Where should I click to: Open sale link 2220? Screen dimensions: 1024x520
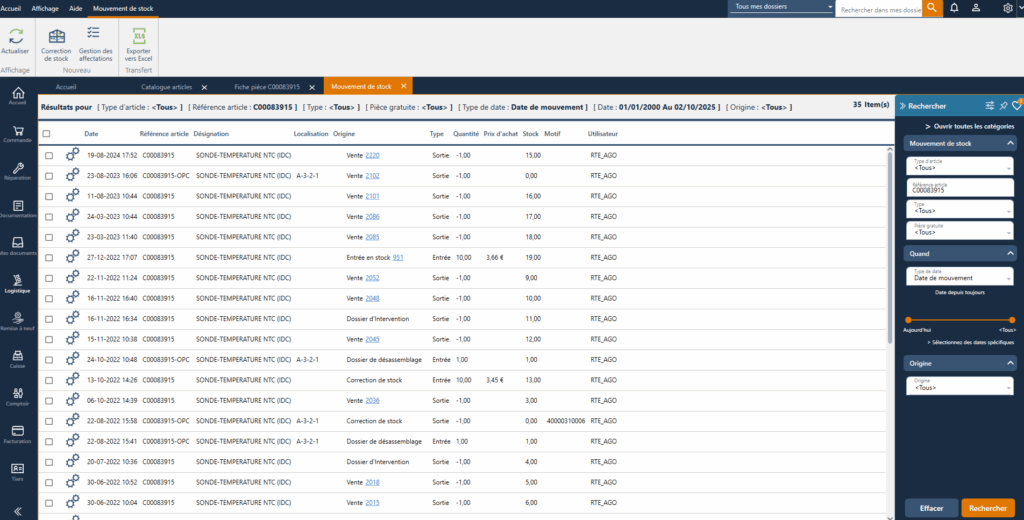click(x=372, y=155)
